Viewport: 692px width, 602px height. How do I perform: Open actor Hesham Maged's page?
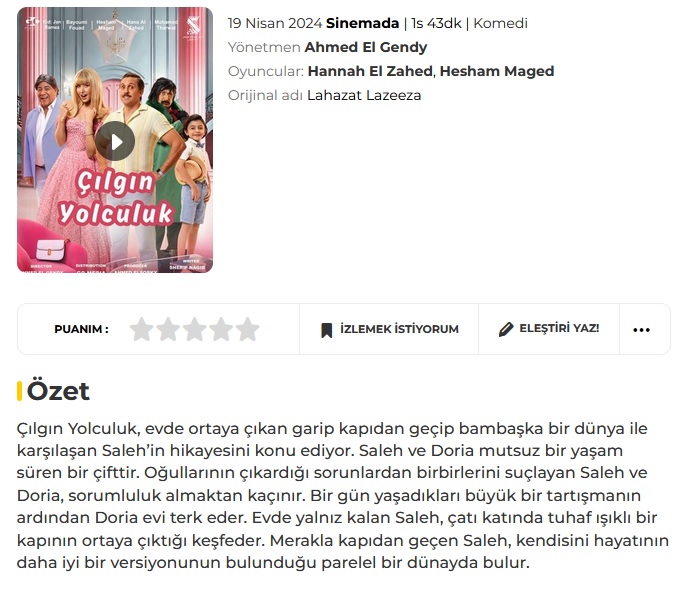(x=497, y=71)
